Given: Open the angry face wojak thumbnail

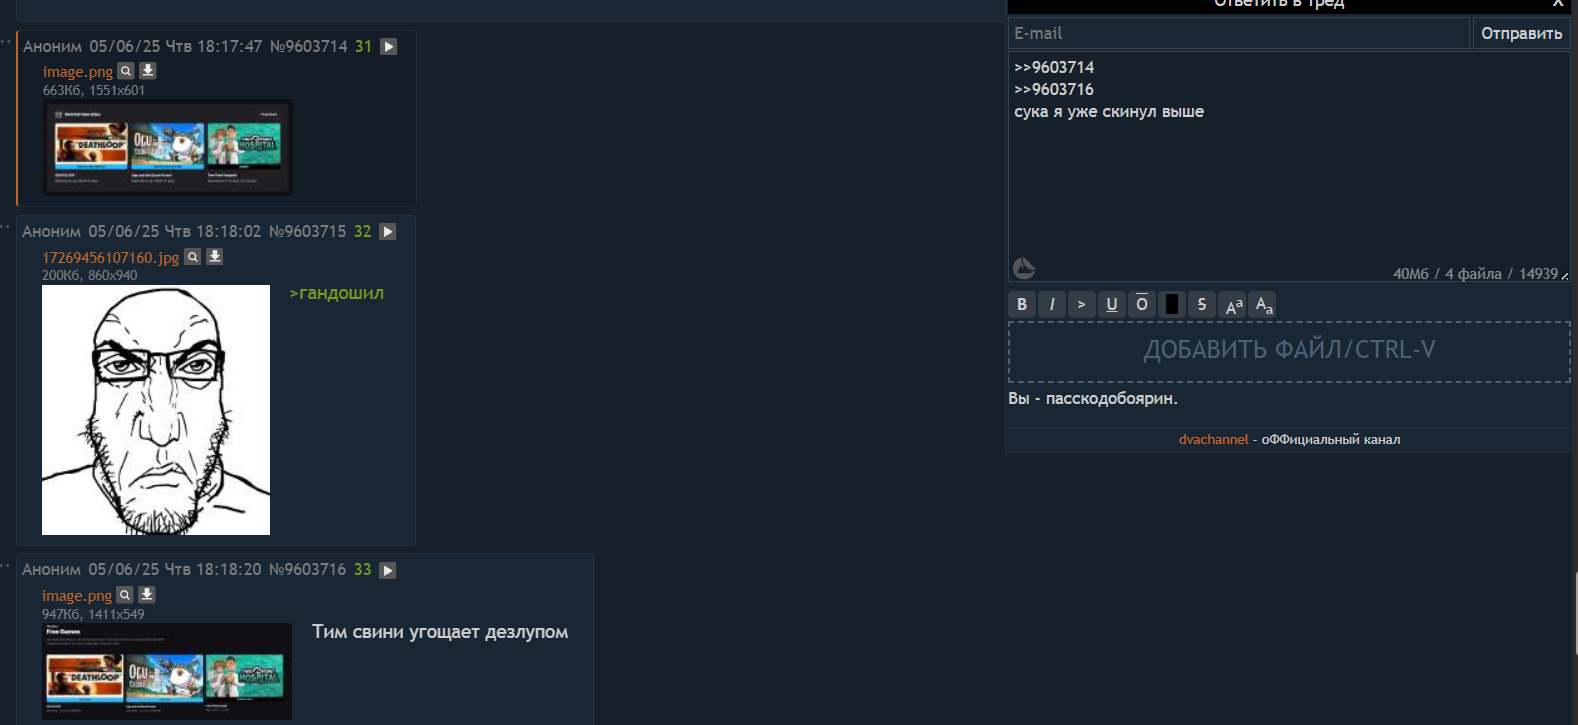Looking at the screenshot, I should [156, 410].
